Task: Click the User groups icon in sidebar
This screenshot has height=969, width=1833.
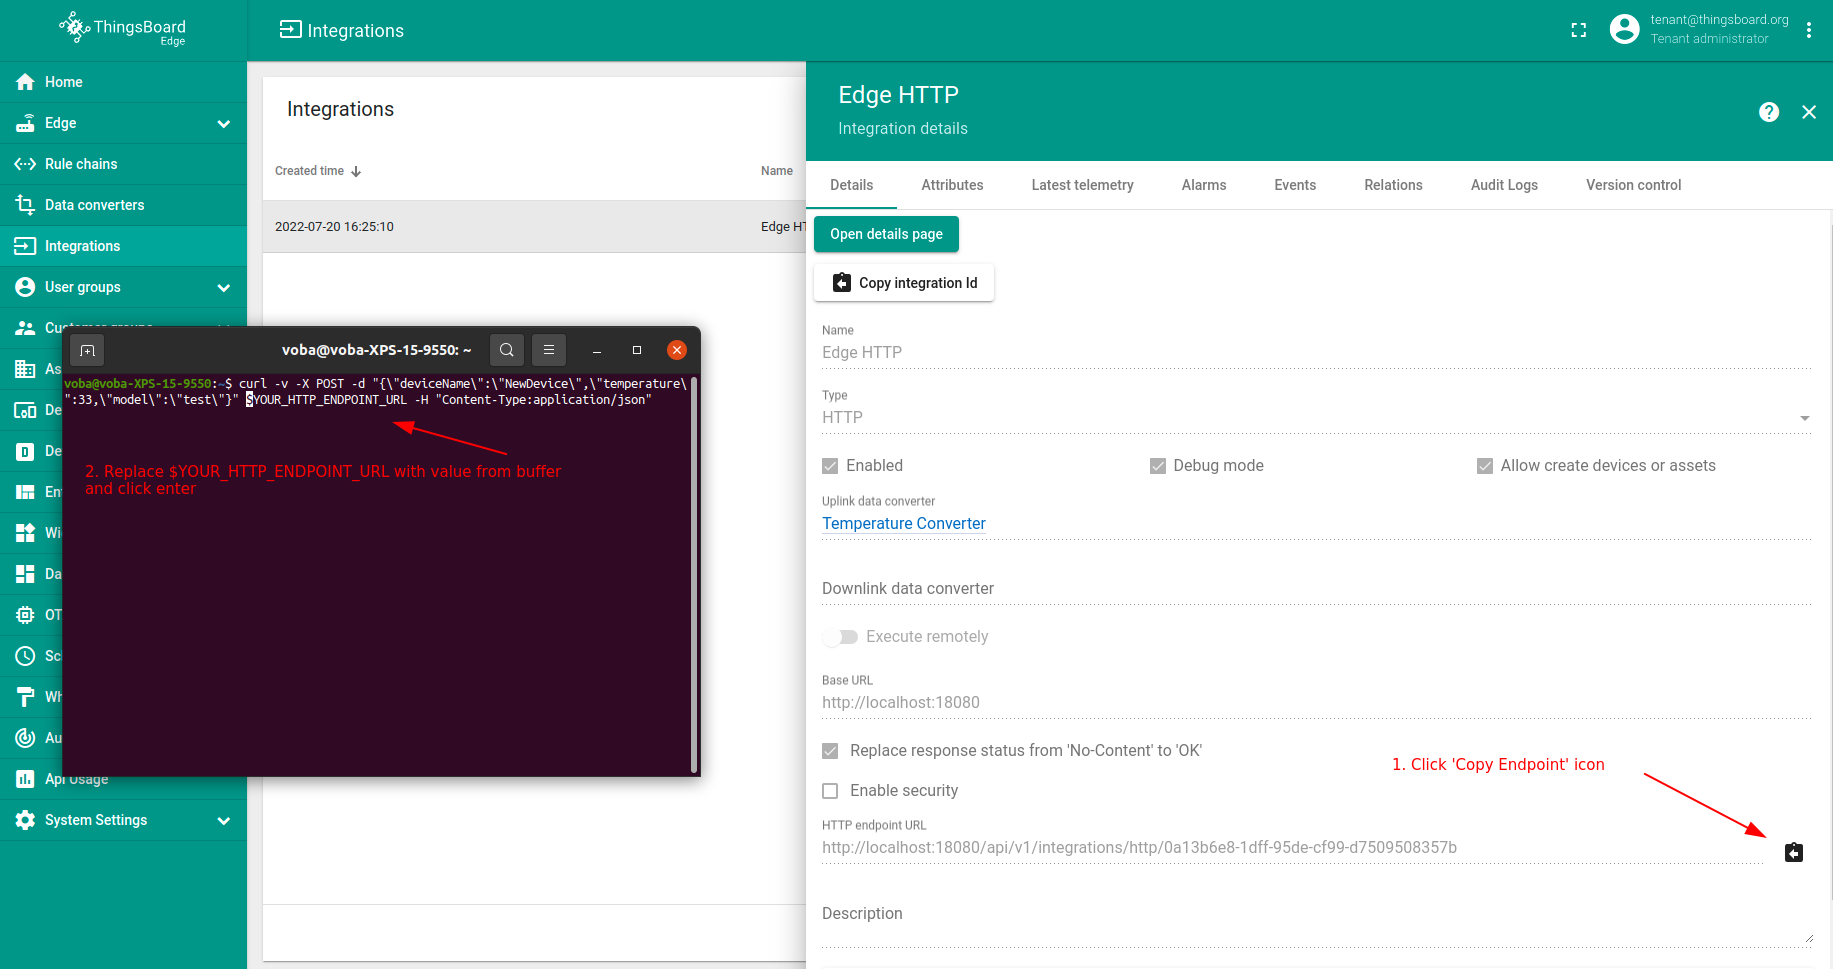Action: click(x=26, y=287)
